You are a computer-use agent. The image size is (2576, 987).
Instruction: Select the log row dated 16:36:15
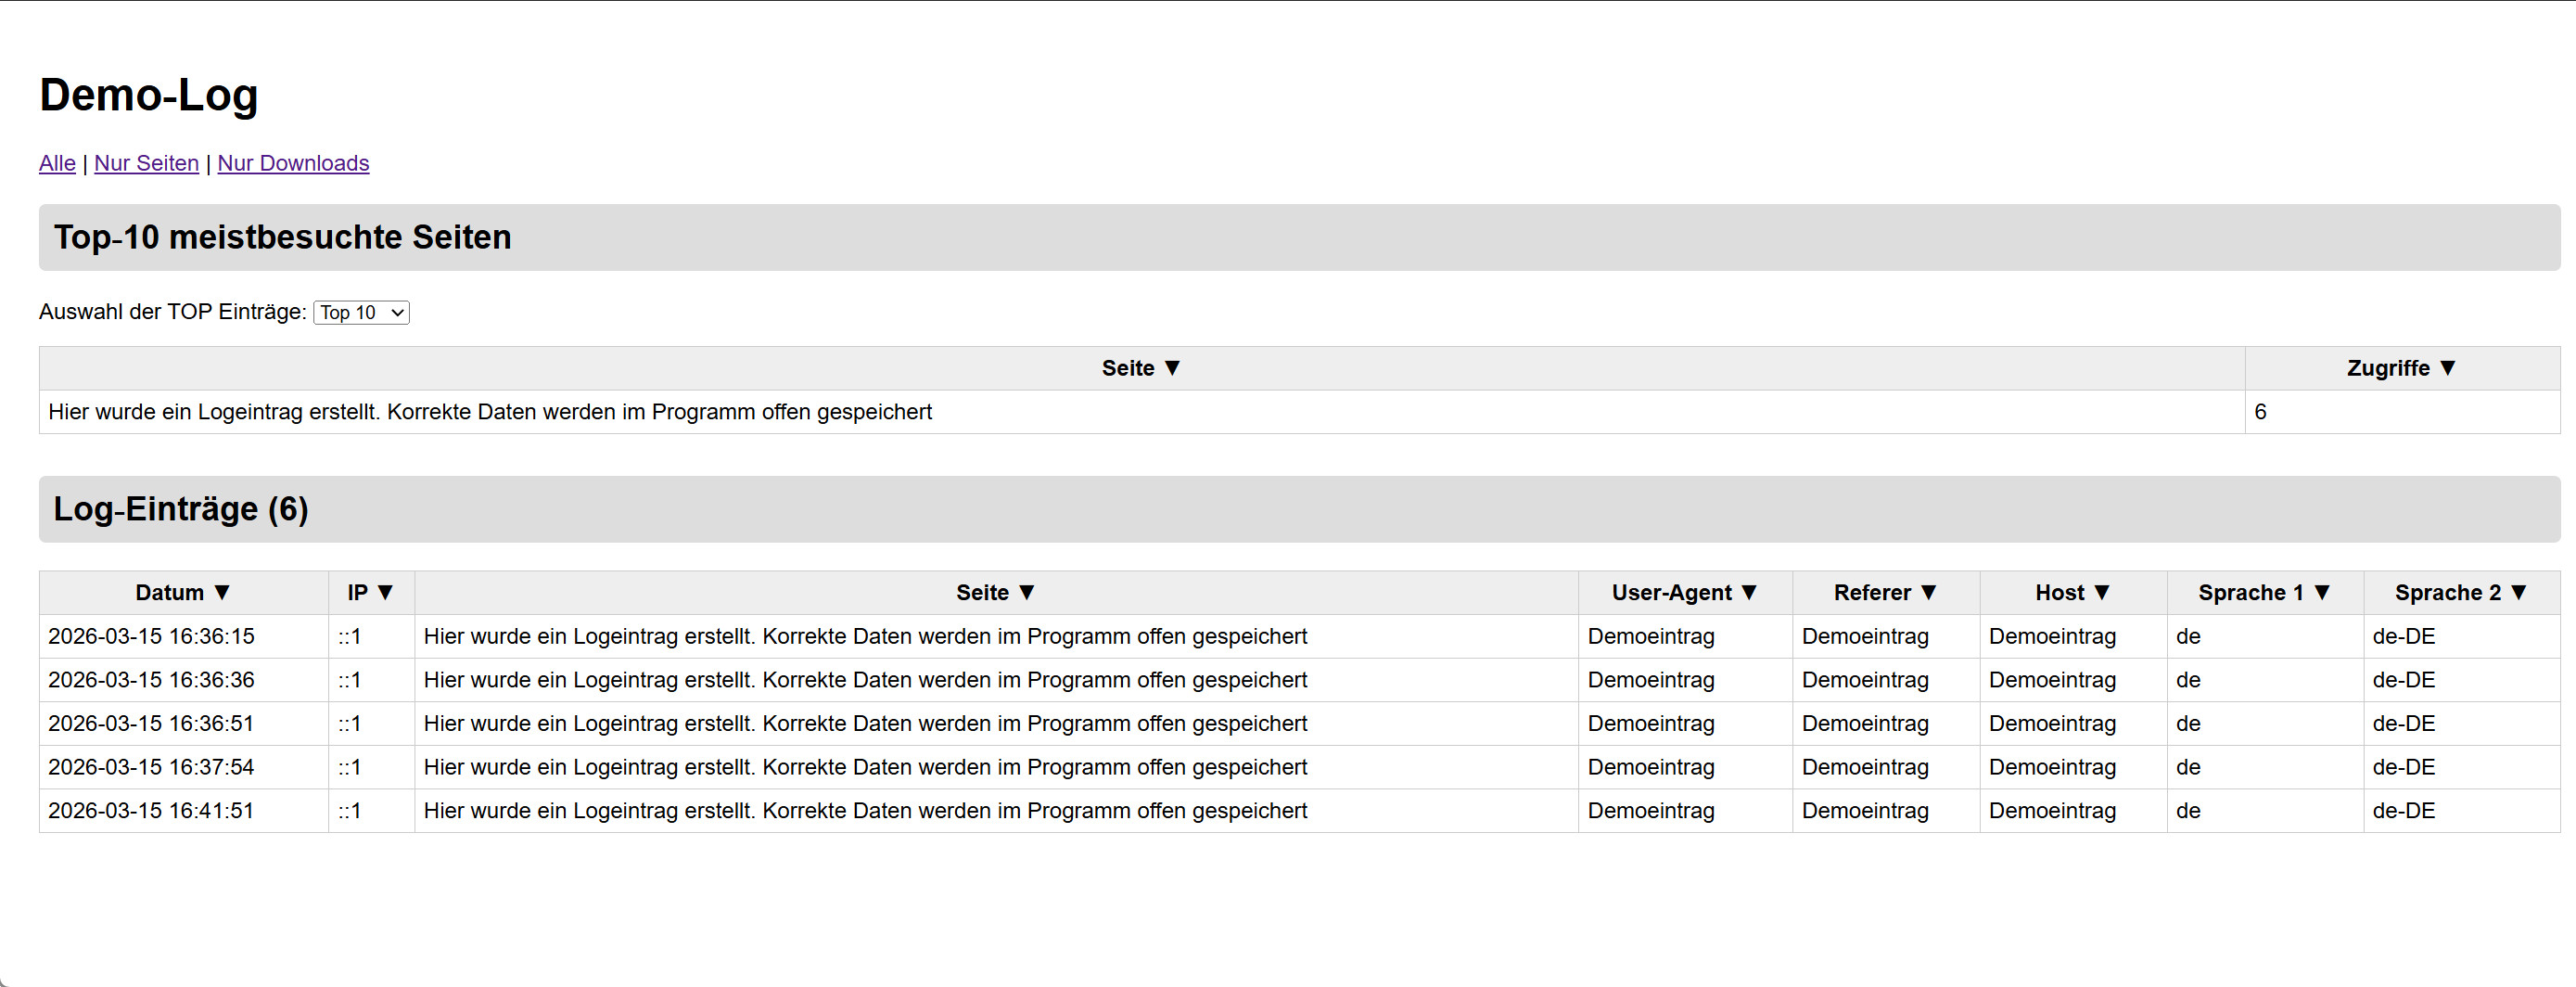pos(151,637)
